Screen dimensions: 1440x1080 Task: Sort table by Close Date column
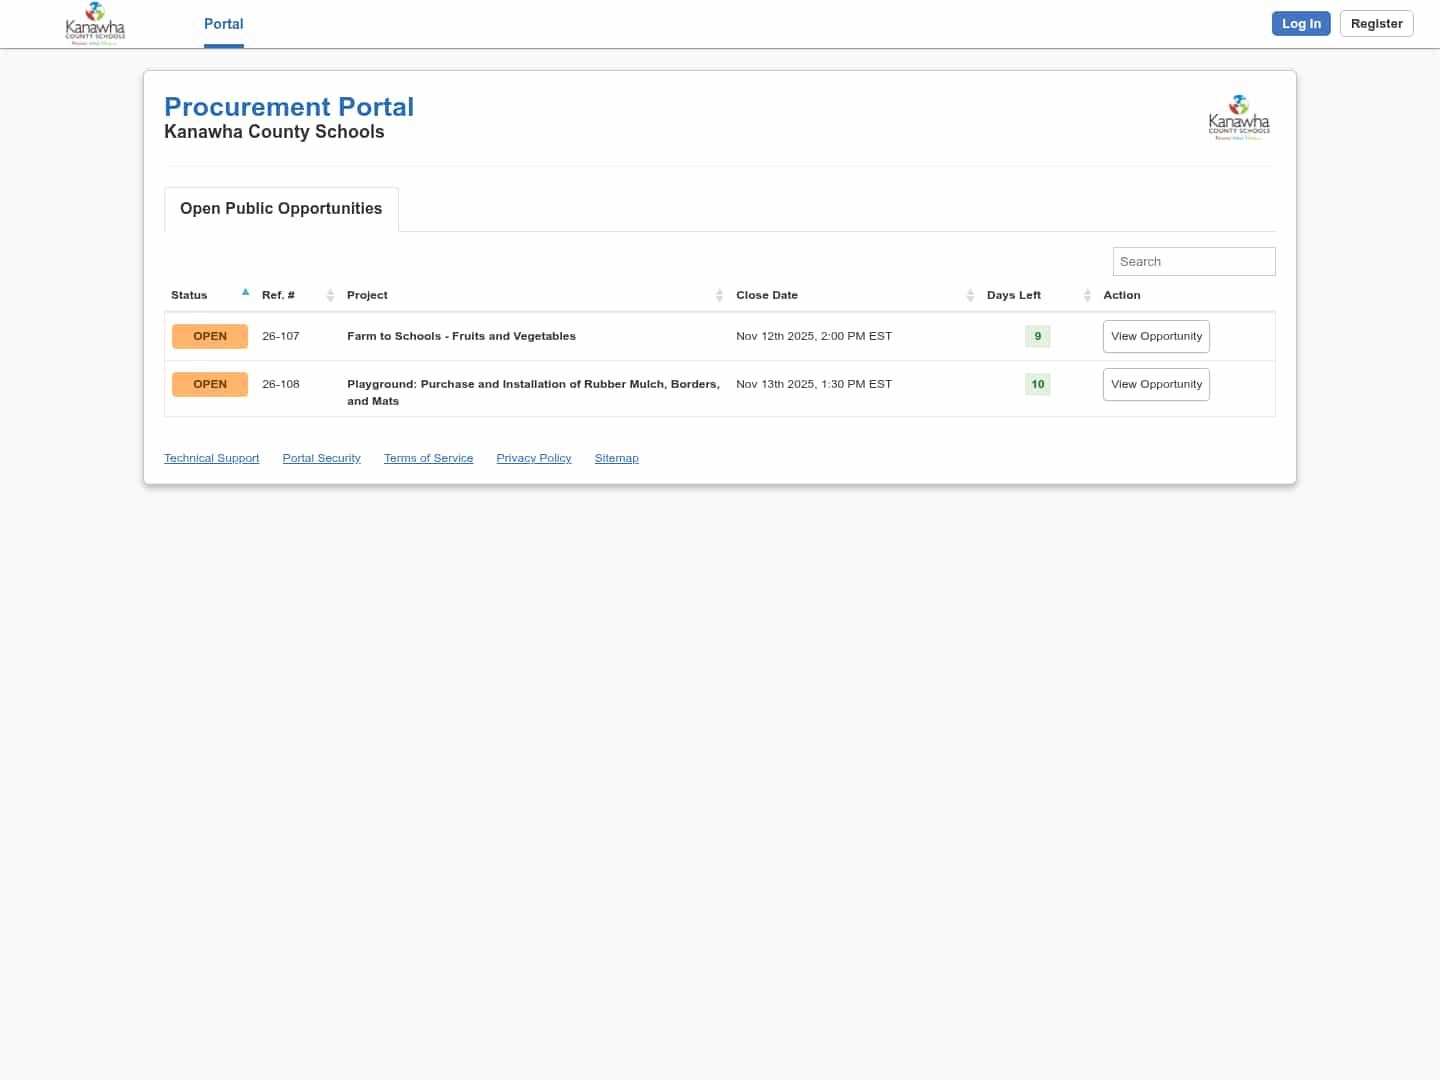click(767, 295)
